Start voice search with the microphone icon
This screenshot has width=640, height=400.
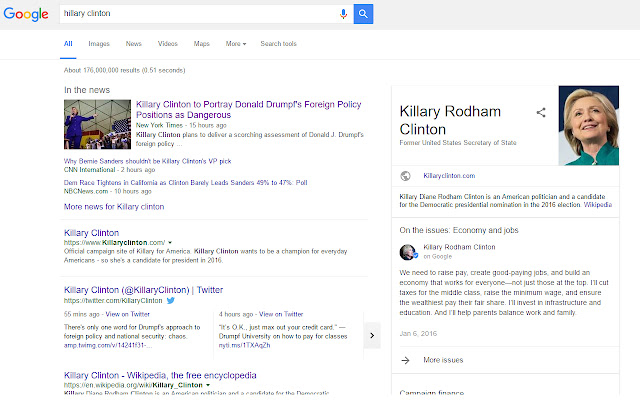pyautogui.click(x=343, y=14)
